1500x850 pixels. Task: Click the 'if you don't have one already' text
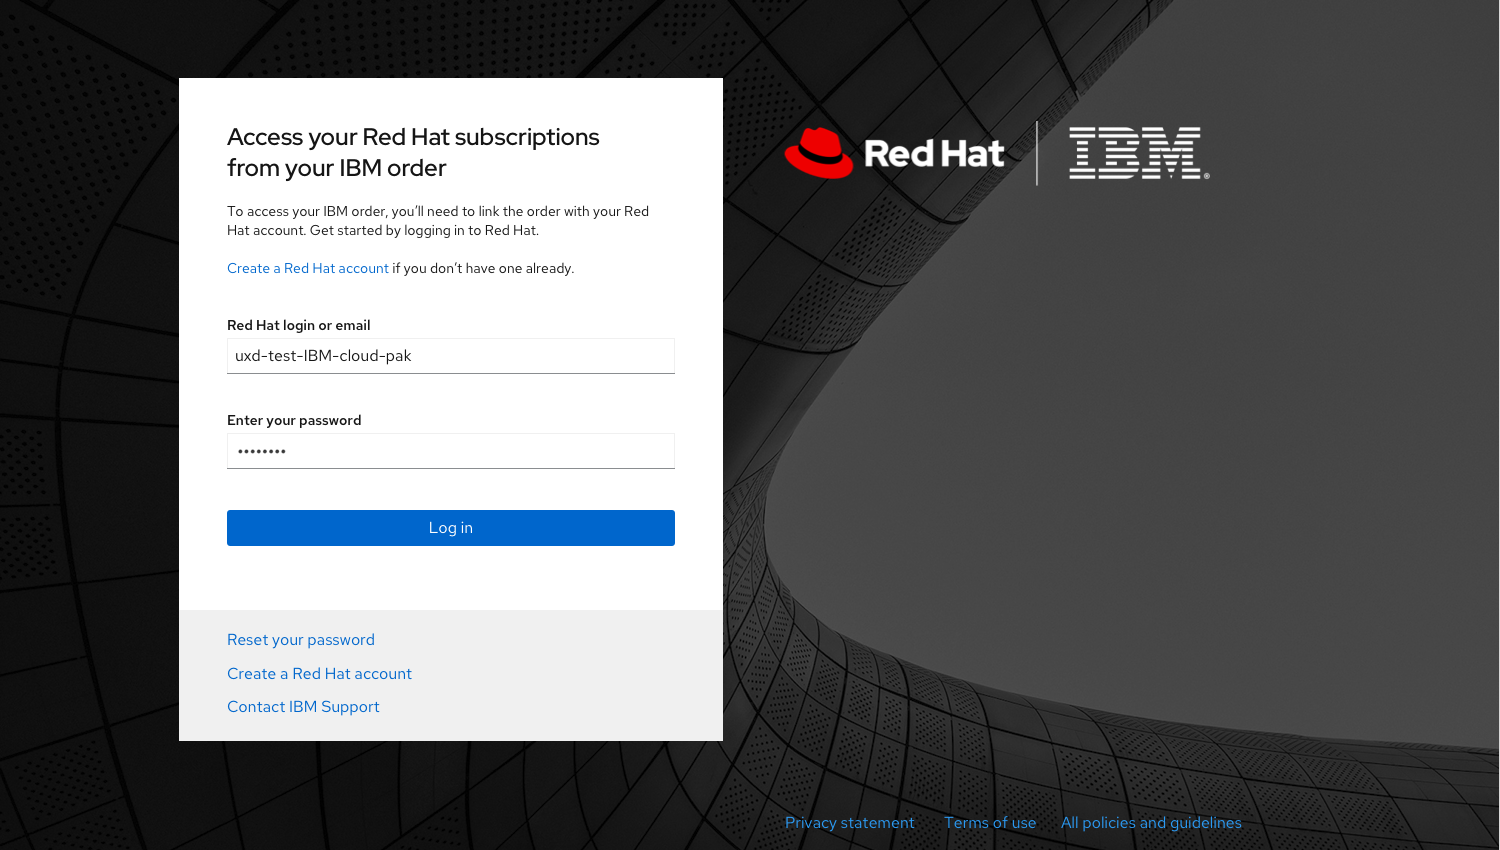(x=483, y=268)
